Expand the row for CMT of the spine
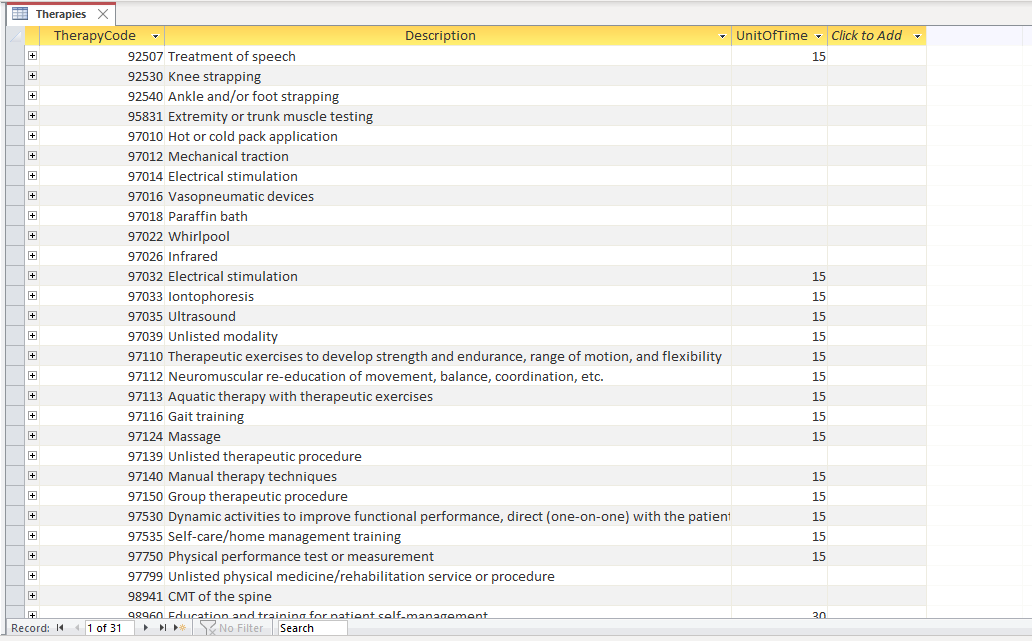 point(31,596)
